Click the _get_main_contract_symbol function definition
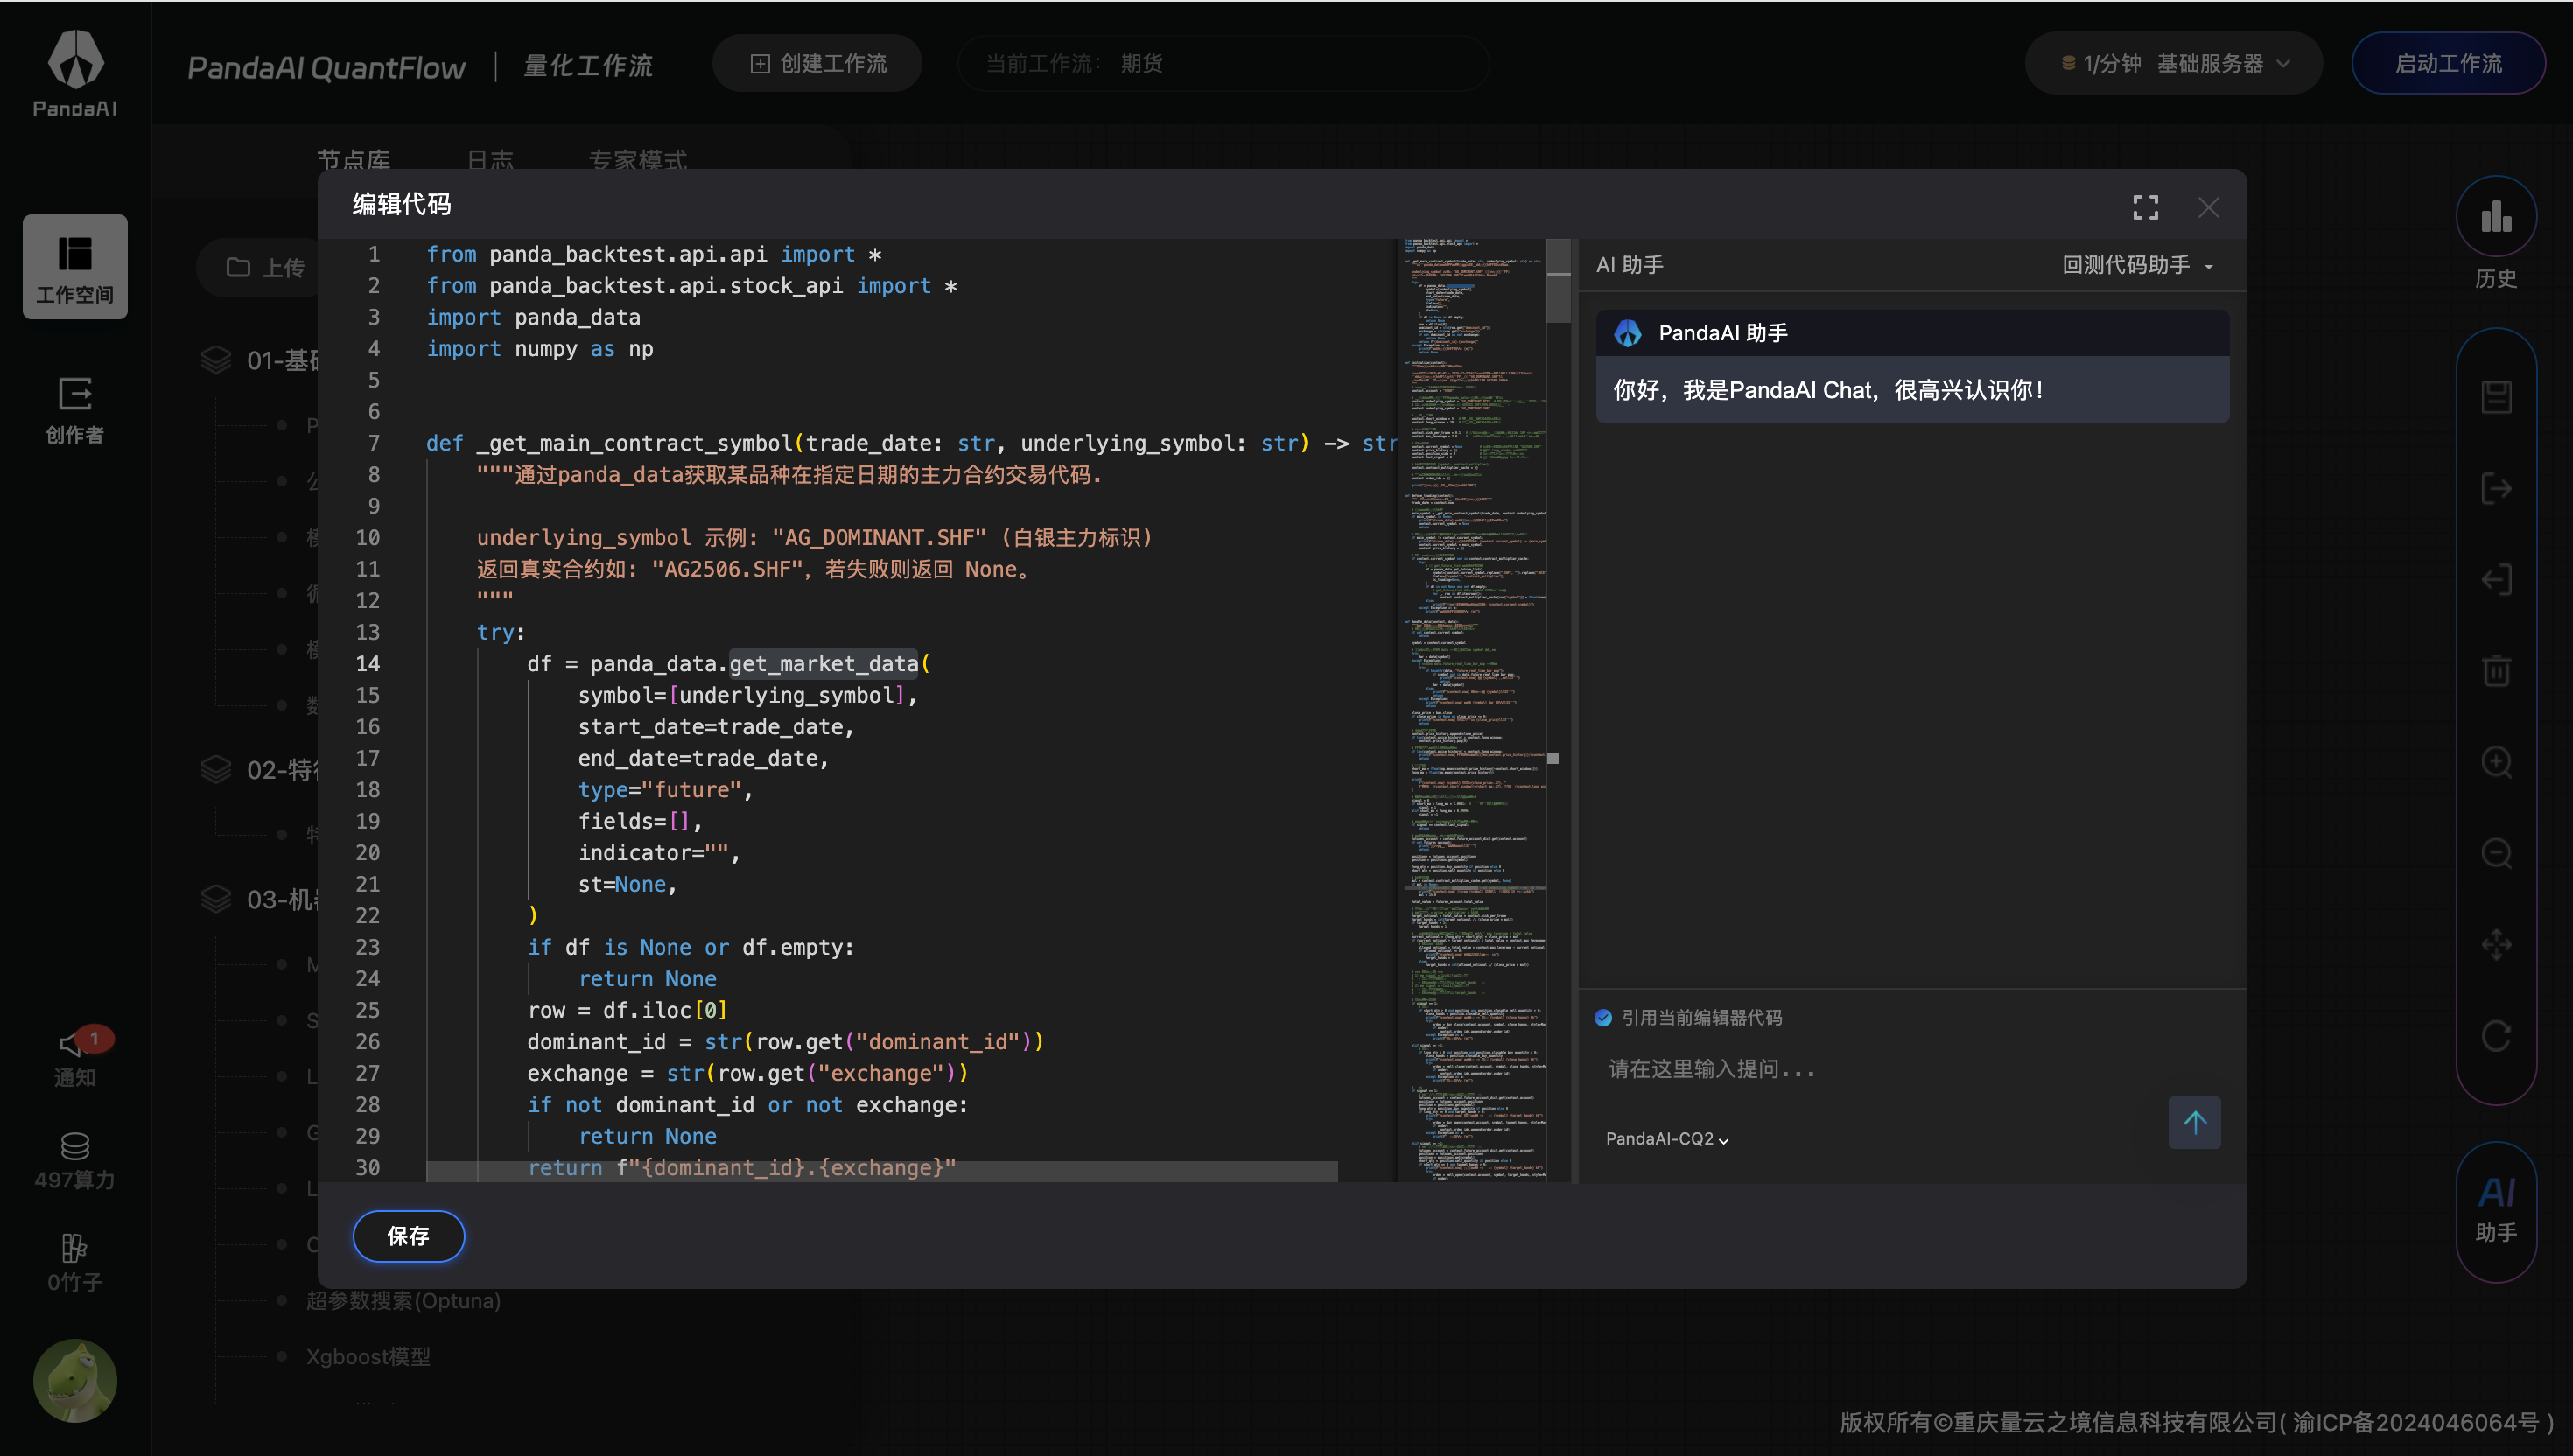 coord(911,443)
